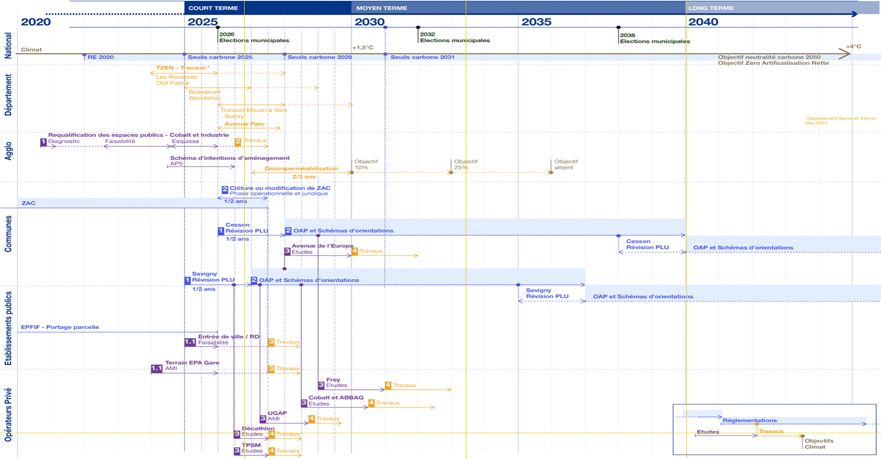Select the 2038 Elections municipales marker

(619, 28)
